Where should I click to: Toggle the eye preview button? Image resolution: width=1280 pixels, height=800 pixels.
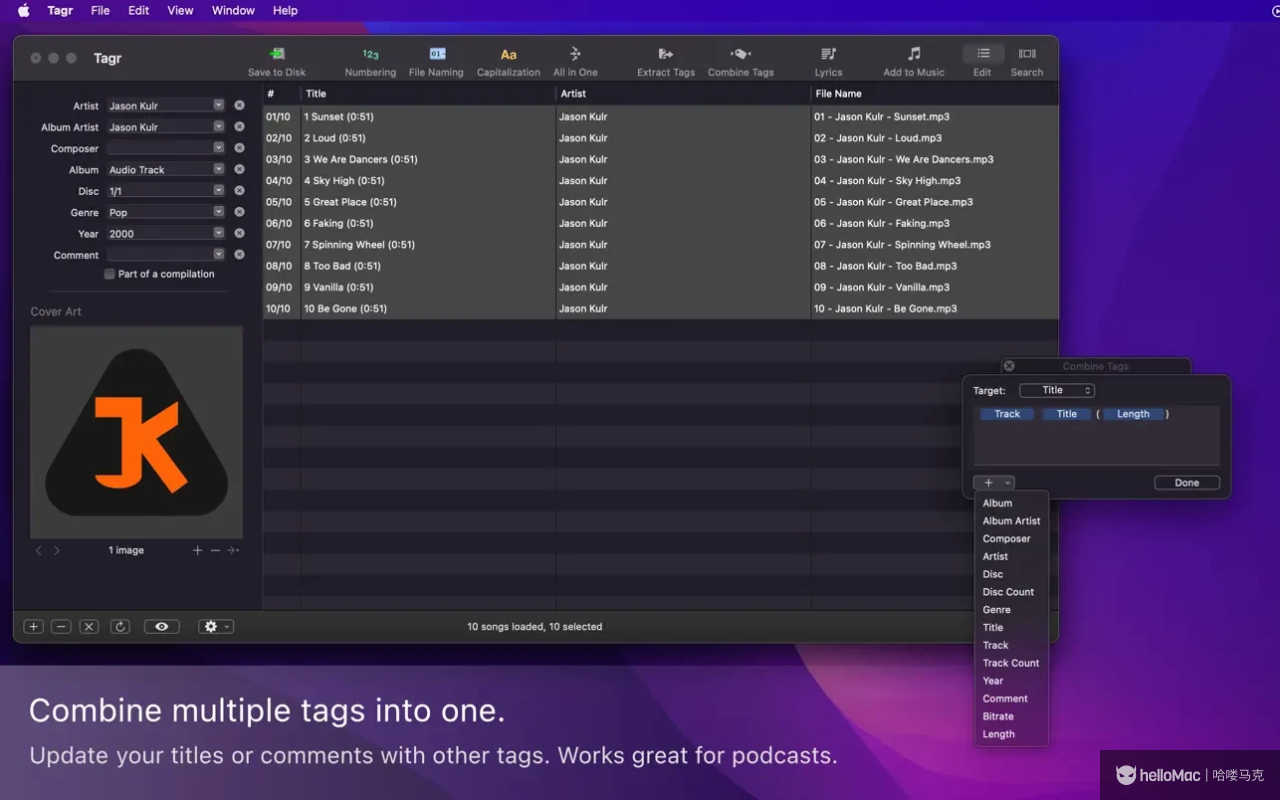coord(162,627)
